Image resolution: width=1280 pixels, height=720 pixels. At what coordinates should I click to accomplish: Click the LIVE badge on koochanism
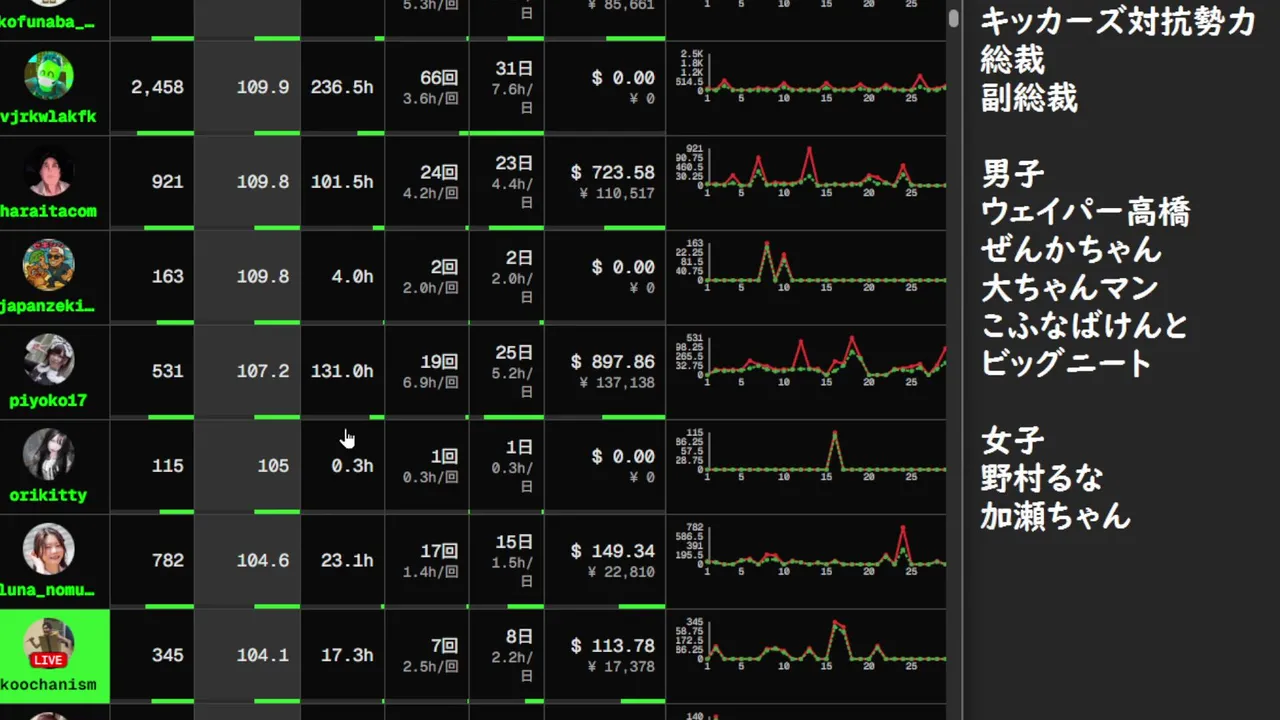tap(48, 660)
